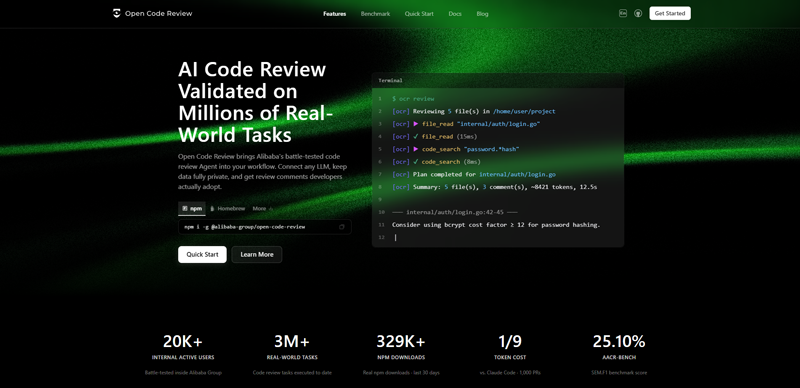Open the Open Code Review home link
The width and height of the screenshot is (800, 388).
click(x=153, y=13)
